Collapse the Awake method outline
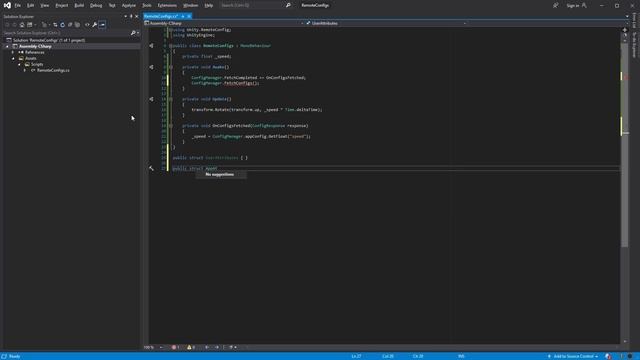Image resolution: width=640 pixels, height=360 pixels. [171, 67]
